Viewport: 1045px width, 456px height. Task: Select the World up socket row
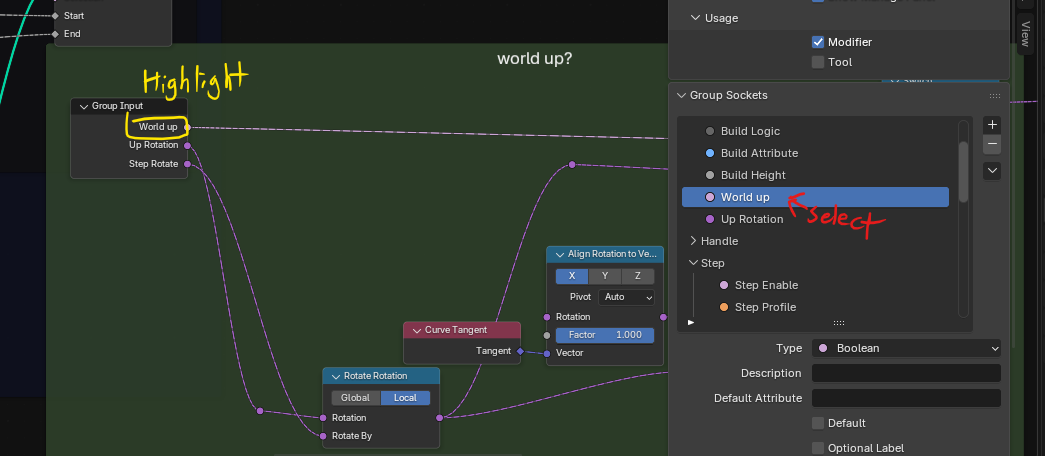click(815, 197)
